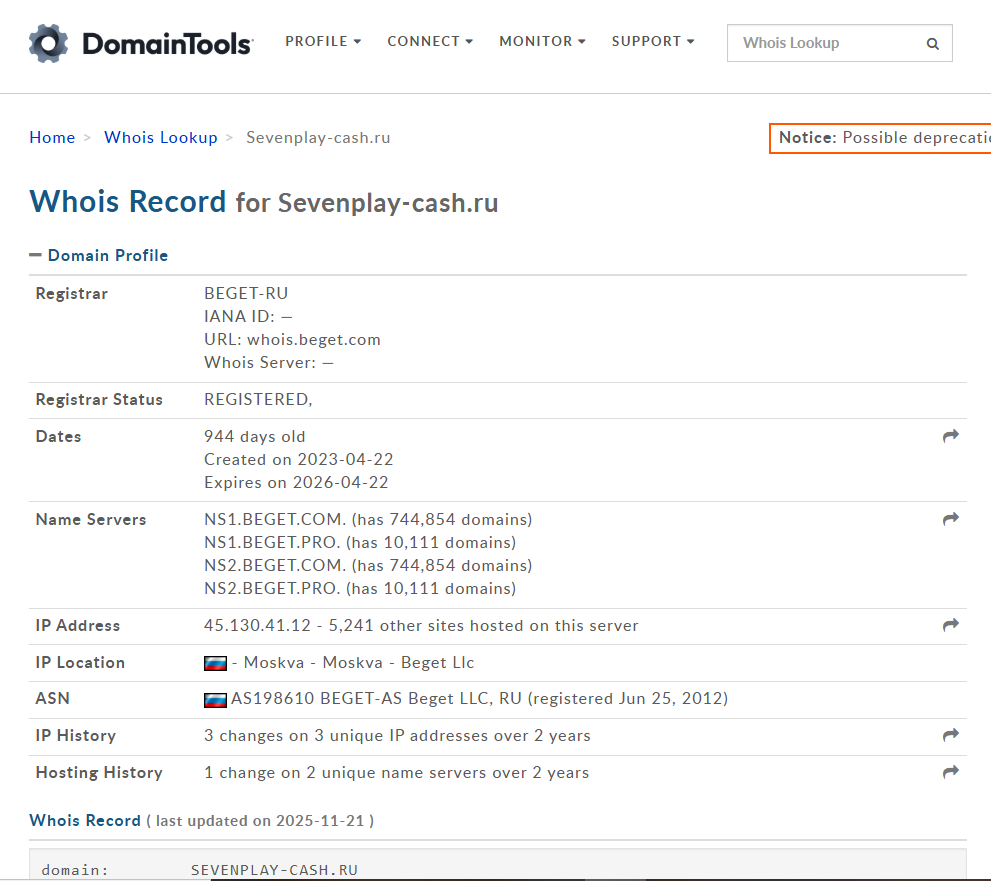
Task: Open the CONNECT dropdown menu
Action: click(x=430, y=41)
